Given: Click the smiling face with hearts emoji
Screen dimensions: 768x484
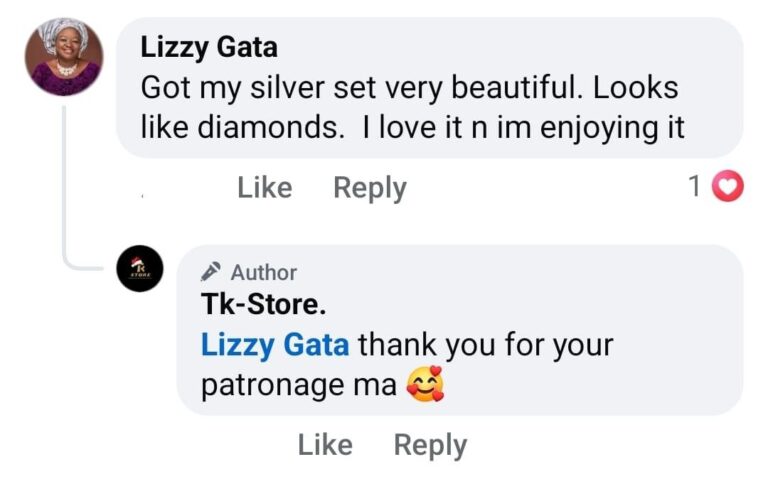Looking at the screenshot, I should click(x=425, y=385).
